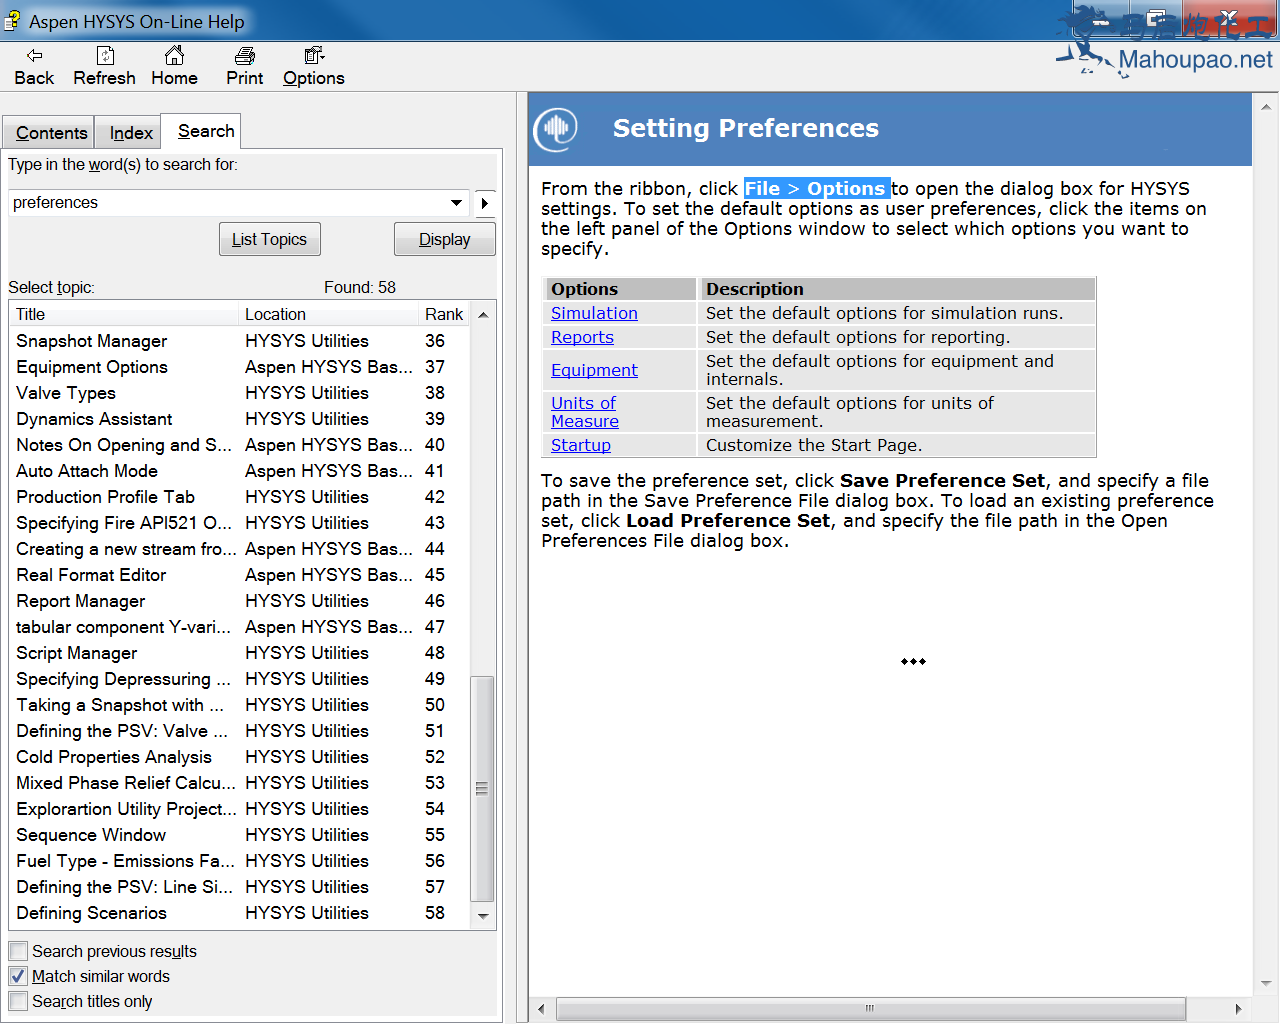The image size is (1280, 1024).
Task: Sort results by Rank column header
Action: [444, 314]
